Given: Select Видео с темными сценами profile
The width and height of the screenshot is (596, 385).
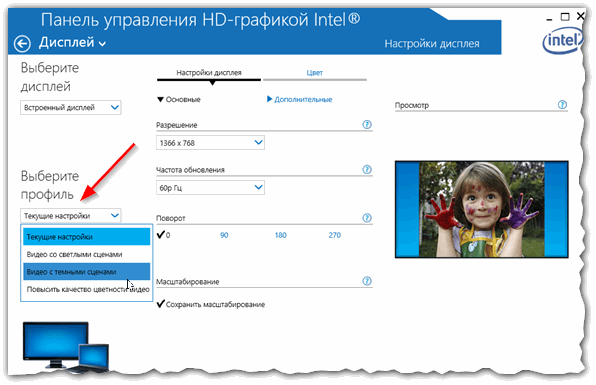Looking at the screenshot, I should pos(87,272).
